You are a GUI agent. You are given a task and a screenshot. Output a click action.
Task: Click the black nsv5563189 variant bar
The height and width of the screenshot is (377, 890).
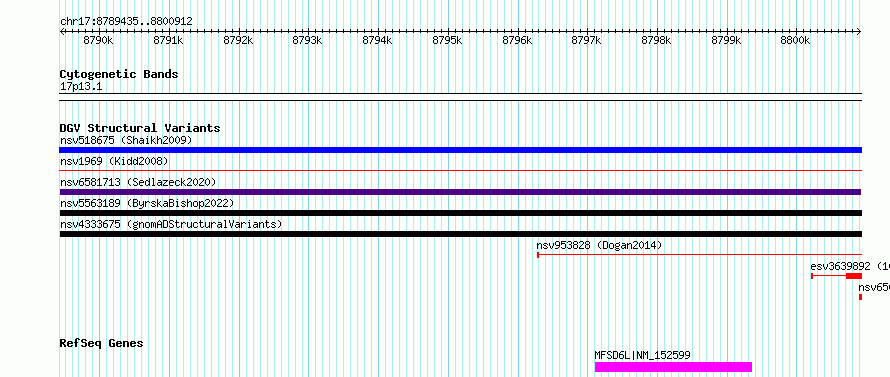tap(460, 213)
